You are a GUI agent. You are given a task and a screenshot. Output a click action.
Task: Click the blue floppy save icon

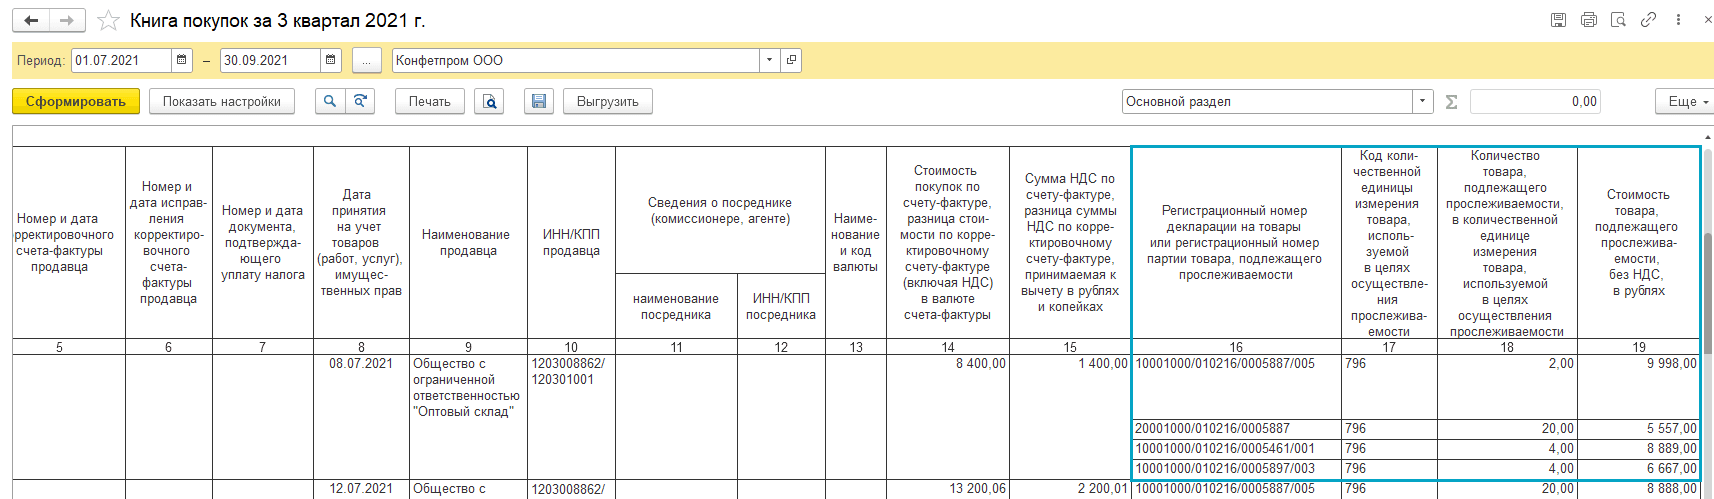tap(539, 101)
